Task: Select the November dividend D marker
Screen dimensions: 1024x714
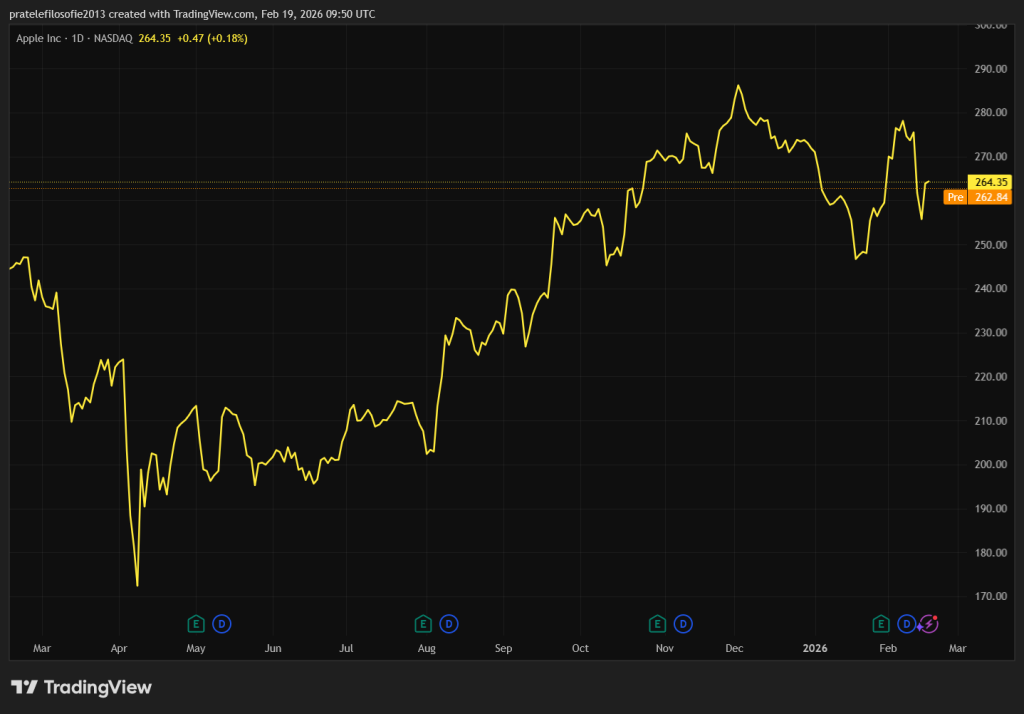Action: coord(683,624)
